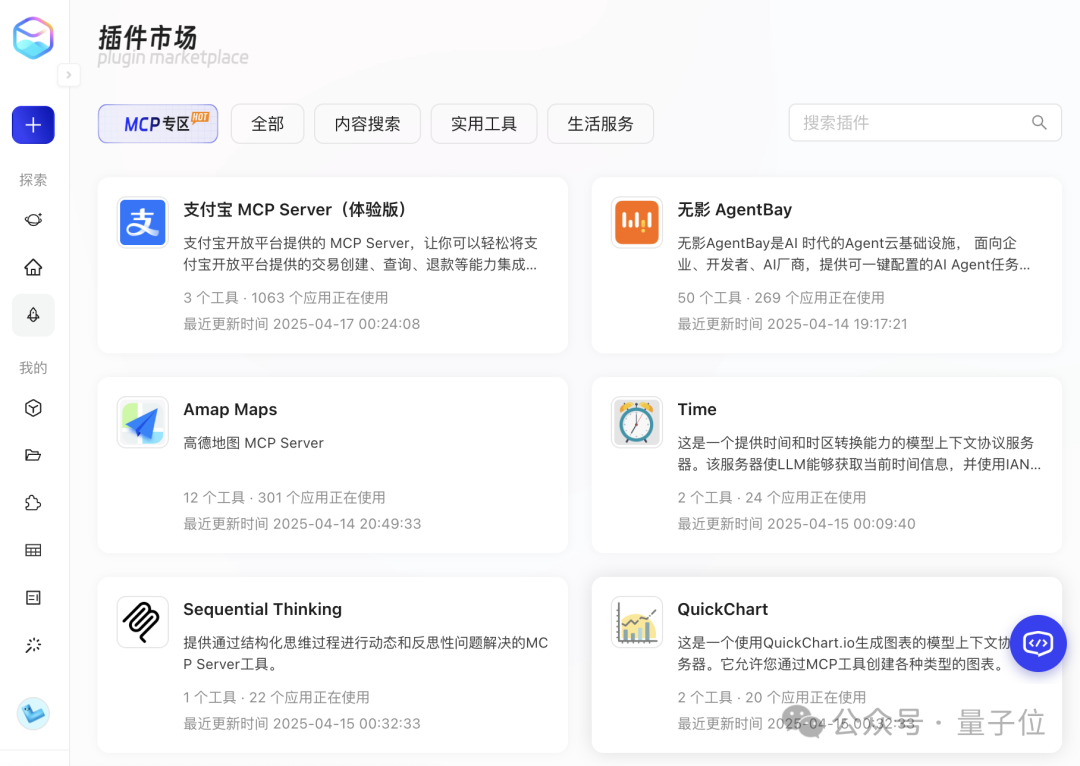Click the 探索 sidebar section label

(x=33, y=180)
